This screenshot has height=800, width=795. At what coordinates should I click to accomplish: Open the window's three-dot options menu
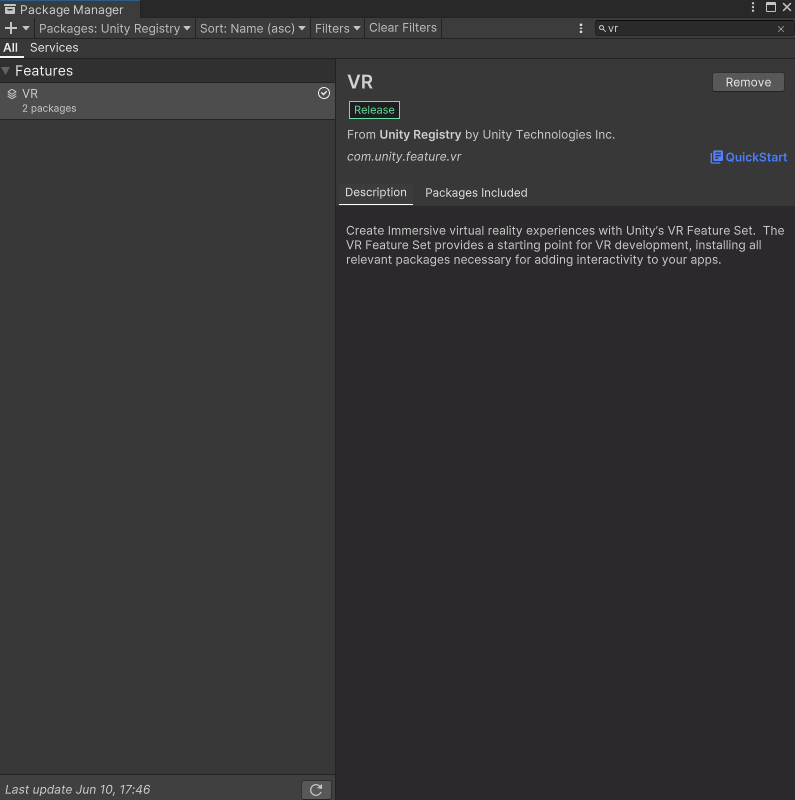click(753, 7)
